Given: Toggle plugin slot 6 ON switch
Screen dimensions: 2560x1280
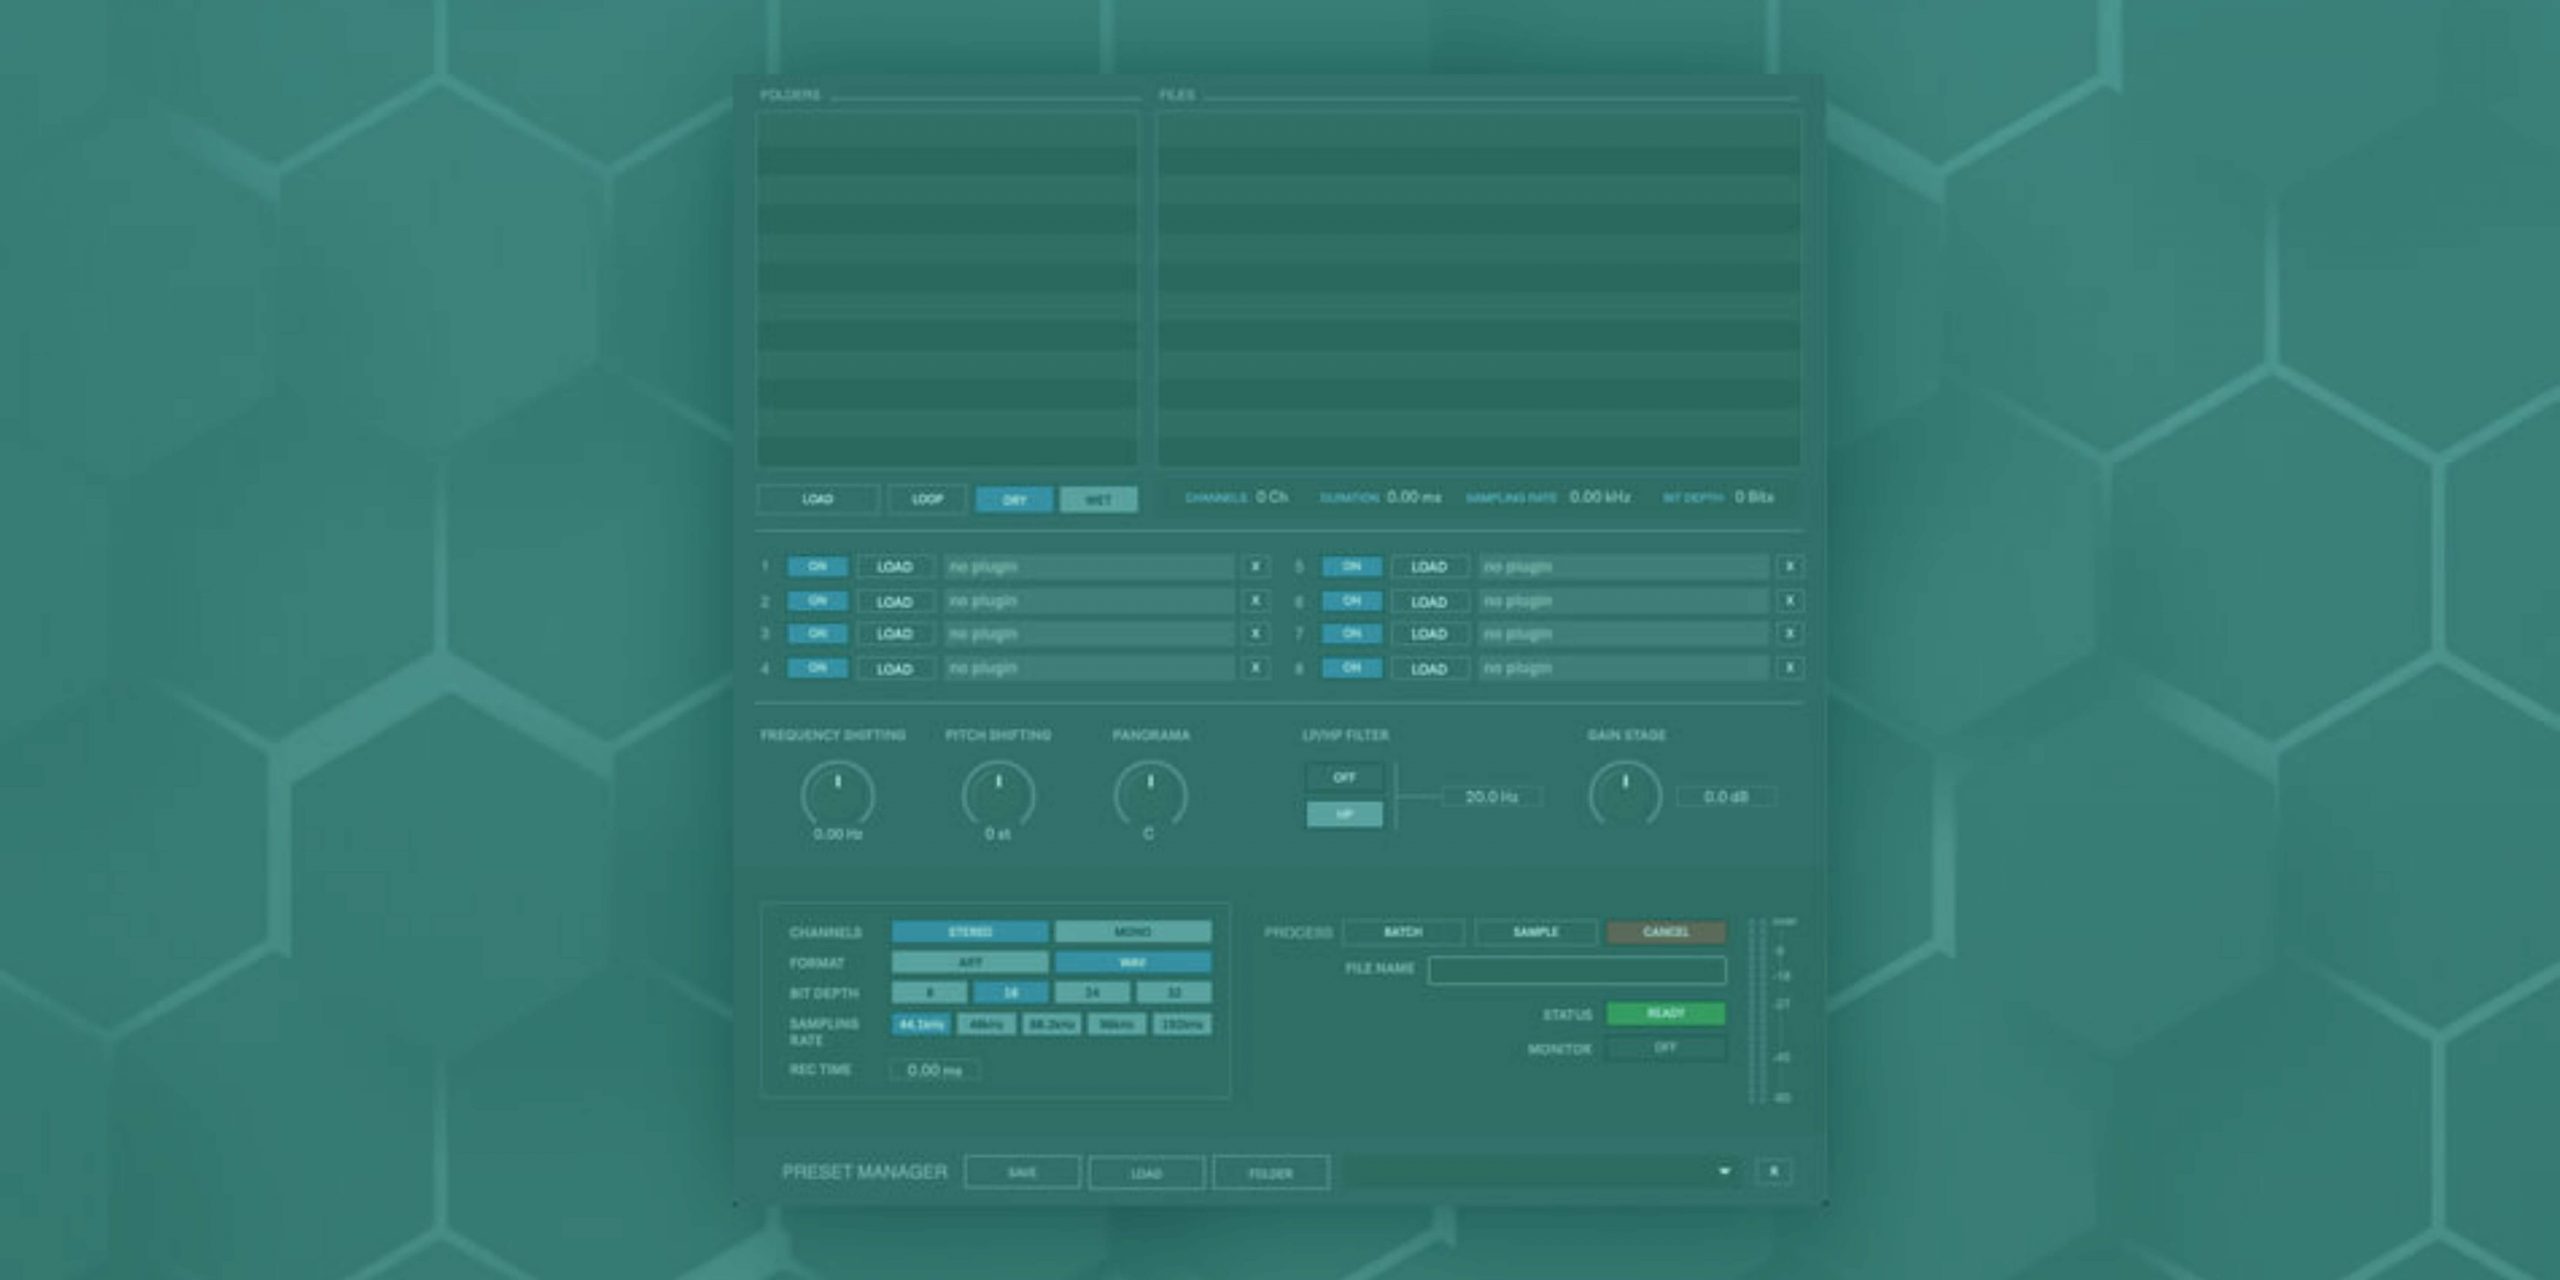Looking at the screenshot, I should [x=1352, y=601].
